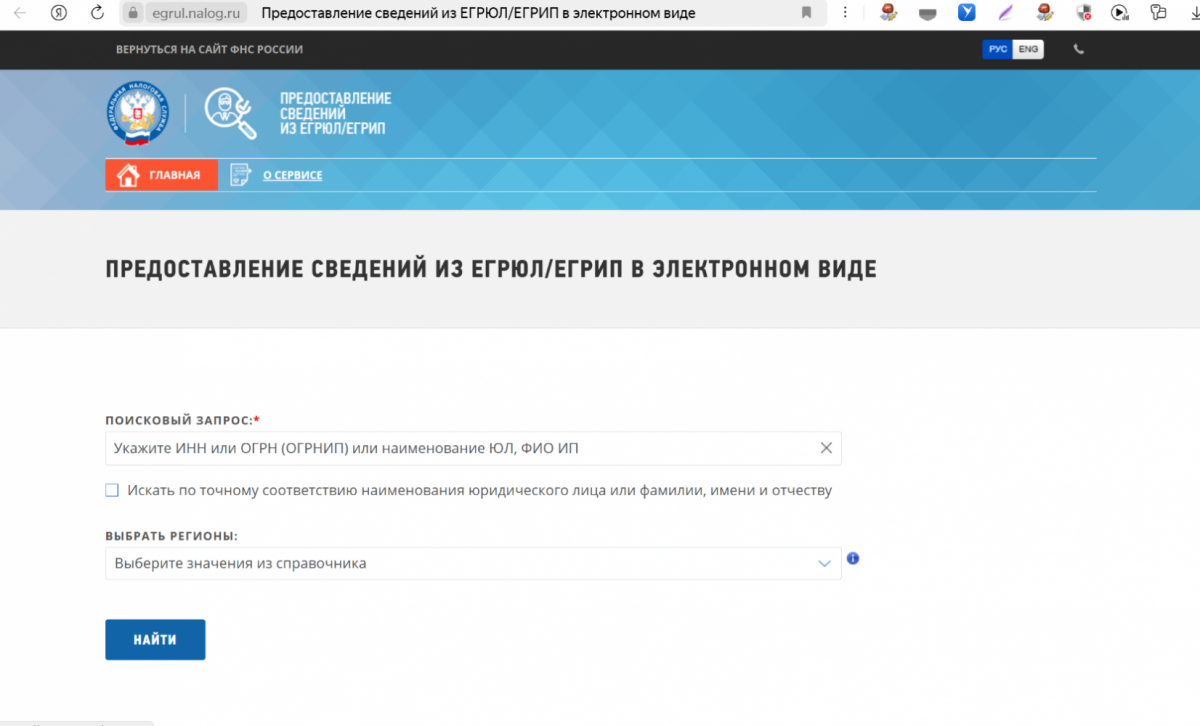Image resolution: width=1200 pixels, height=726 pixels.
Task: Click the bookmark icon in the address bar
Action: click(x=806, y=13)
